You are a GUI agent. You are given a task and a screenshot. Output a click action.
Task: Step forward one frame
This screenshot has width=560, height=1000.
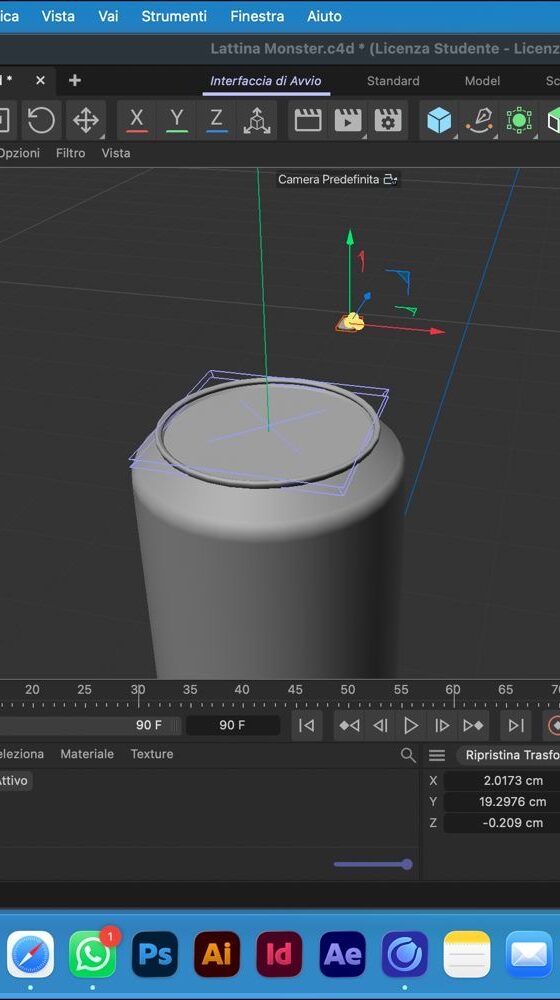pos(442,725)
